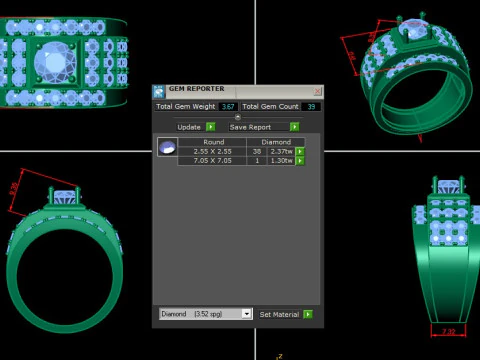Select the 2.55 X 2.55 size cell
The width and height of the screenshot is (480, 360).
coord(212,151)
